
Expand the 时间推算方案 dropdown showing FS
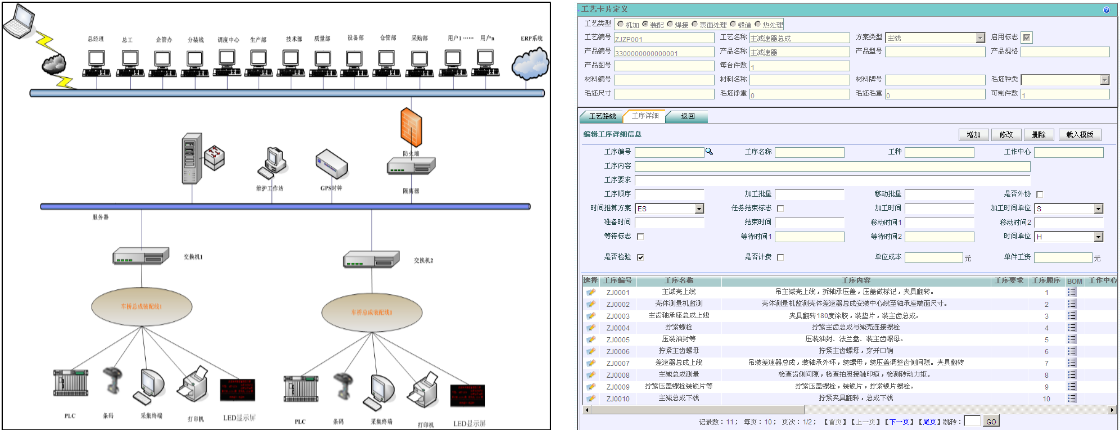click(698, 208)
